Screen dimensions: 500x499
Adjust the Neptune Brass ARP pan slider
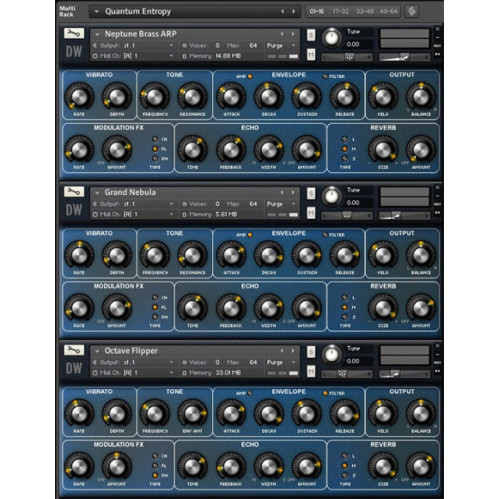[x=347, y=57]
